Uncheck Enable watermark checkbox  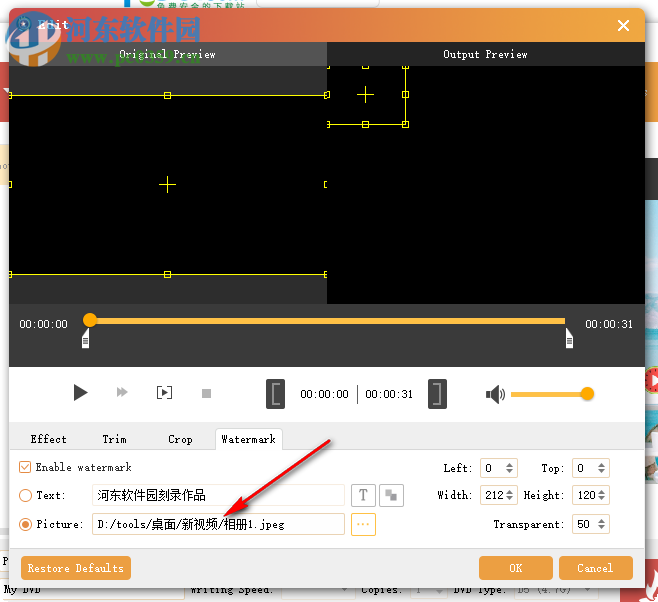click(25, 467)
